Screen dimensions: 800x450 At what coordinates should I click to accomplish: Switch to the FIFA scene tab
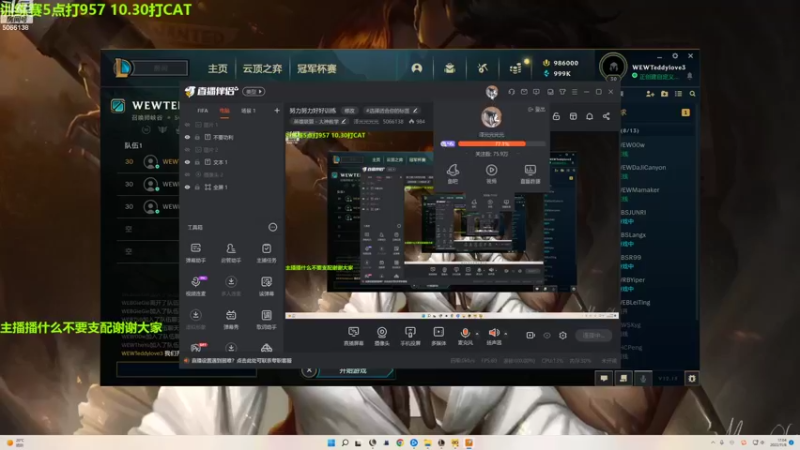point(203,111)
